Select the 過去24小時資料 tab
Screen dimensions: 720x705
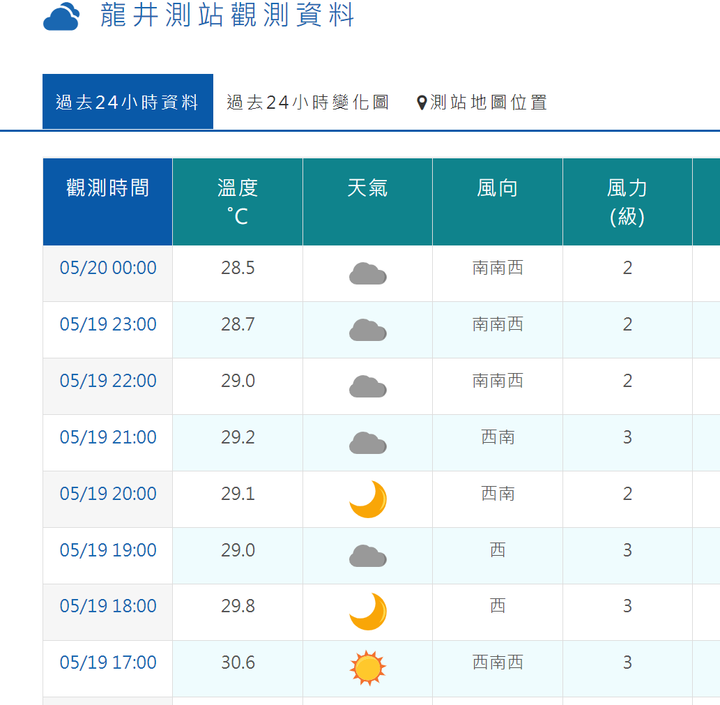128,102
